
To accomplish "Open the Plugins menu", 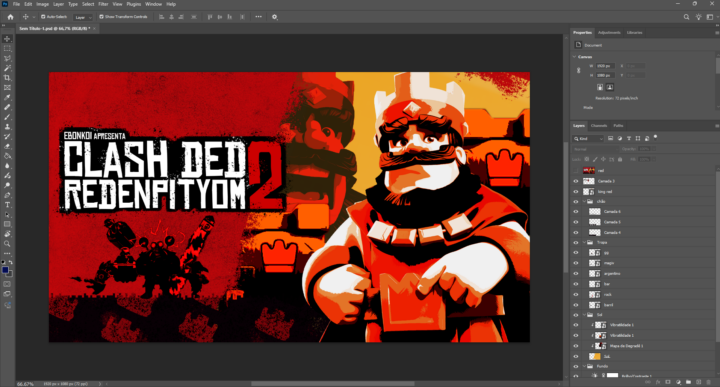I will tap(134, 4).
